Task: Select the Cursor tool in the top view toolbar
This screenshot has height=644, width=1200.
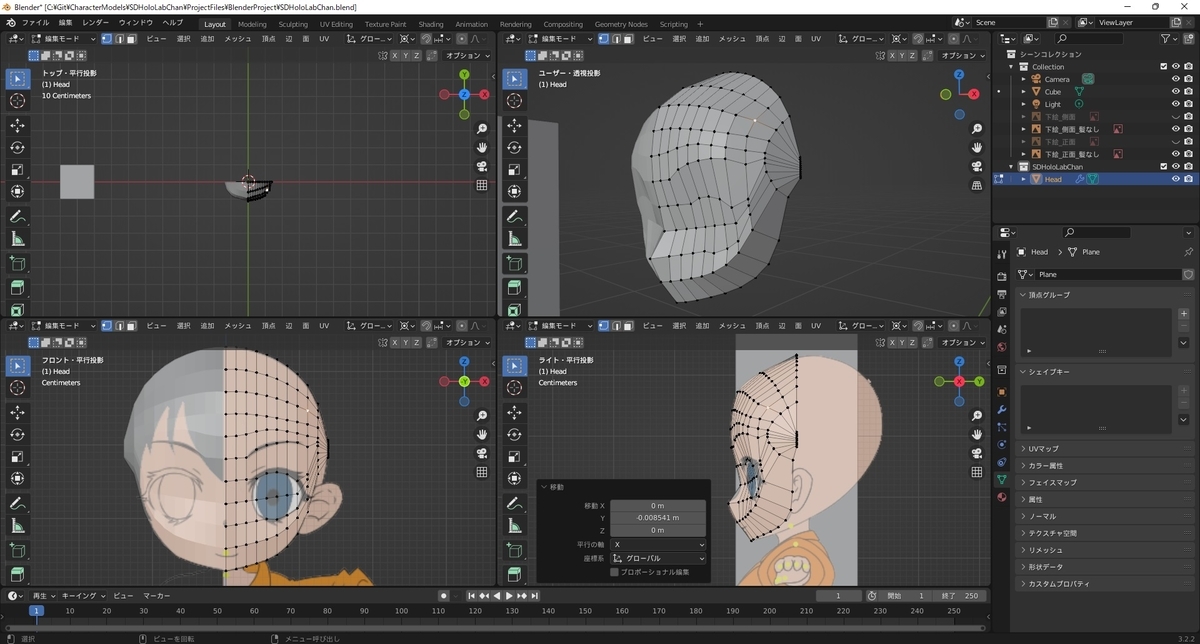Action: [x=18, y=101]
